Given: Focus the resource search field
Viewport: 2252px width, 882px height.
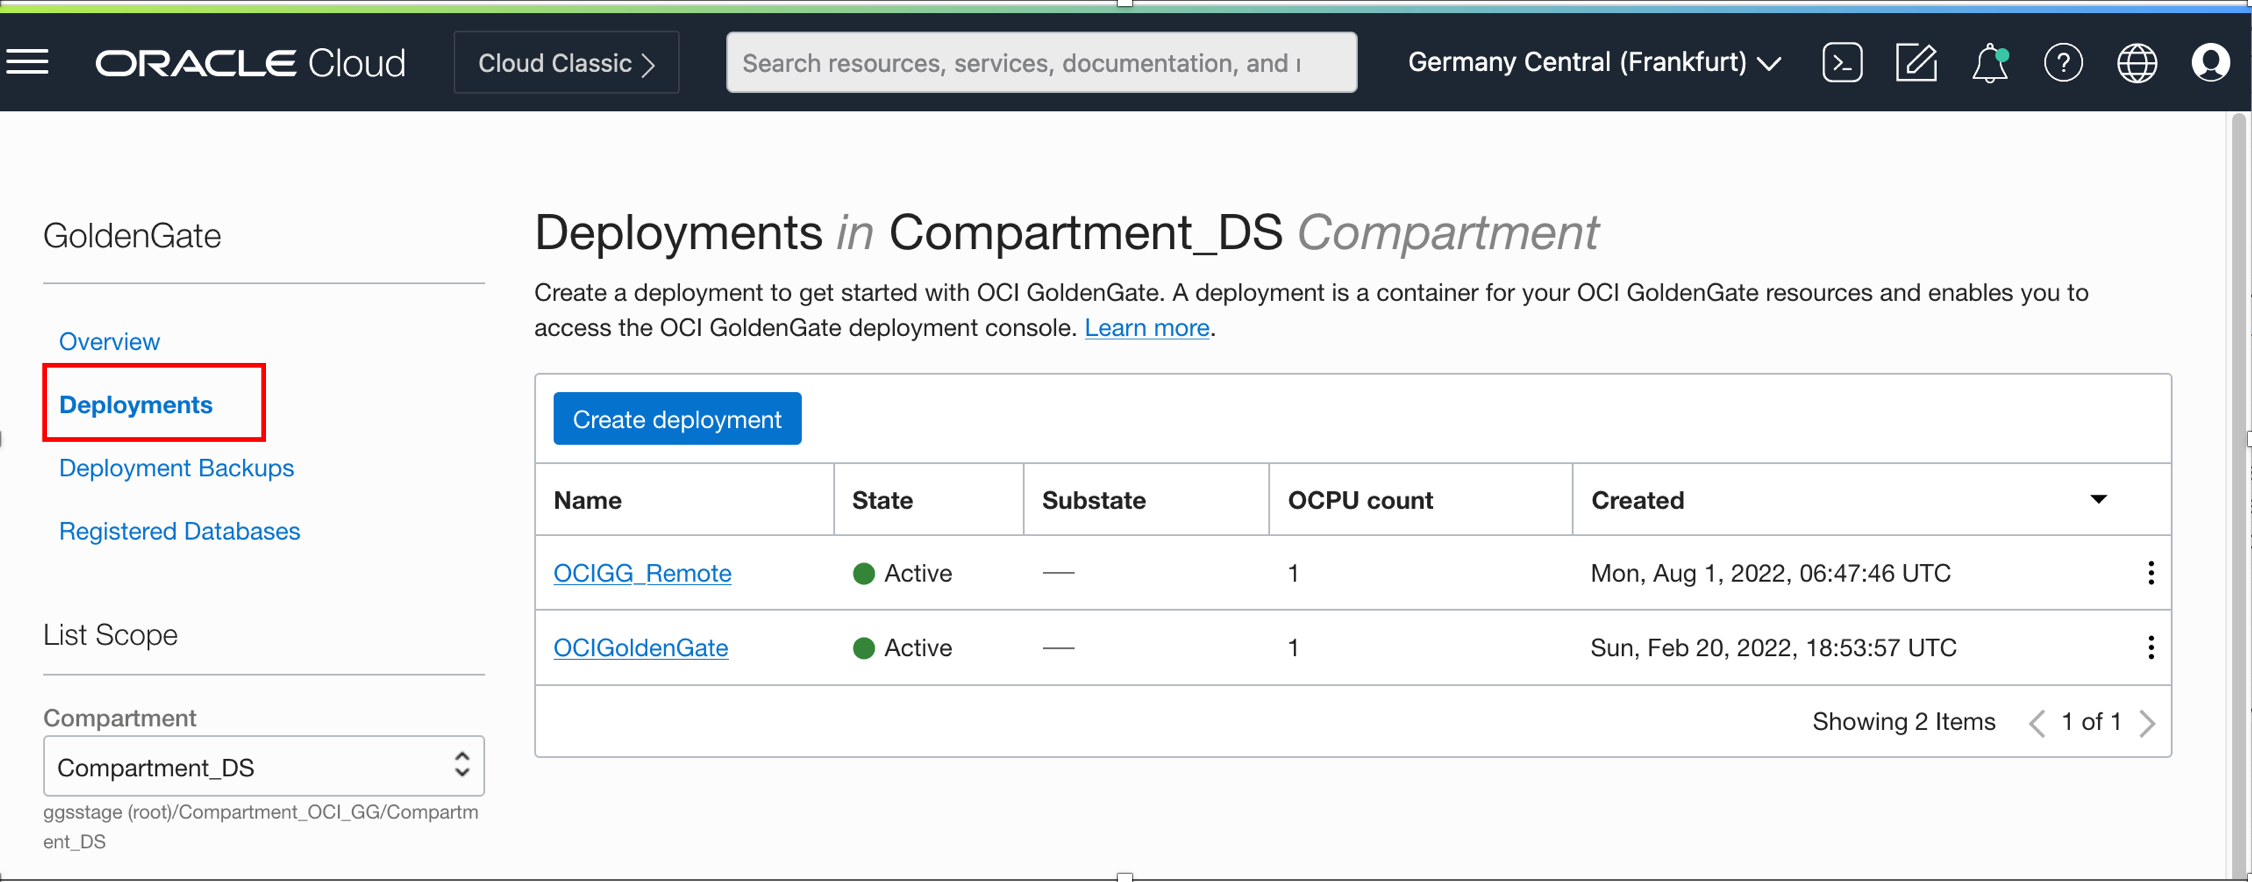Looking at the screenshot, I should [x=1041, y=63].
